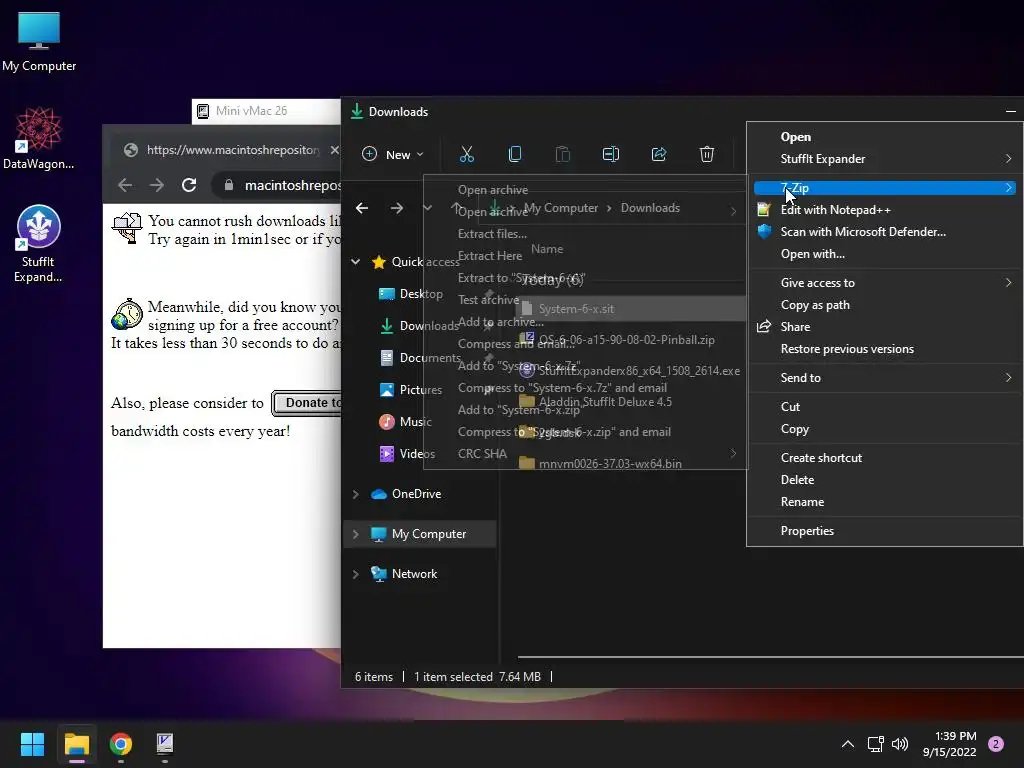Choose Restore previous versions
The height and width of the screenshot is (768, 1024).
pyautogui.click(x=884, y=349)
